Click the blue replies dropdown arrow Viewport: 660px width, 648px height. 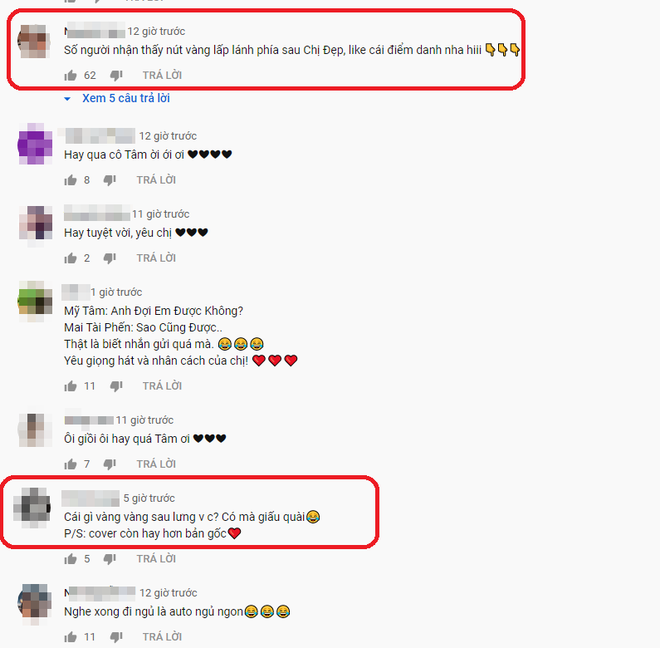pos(67,99)
